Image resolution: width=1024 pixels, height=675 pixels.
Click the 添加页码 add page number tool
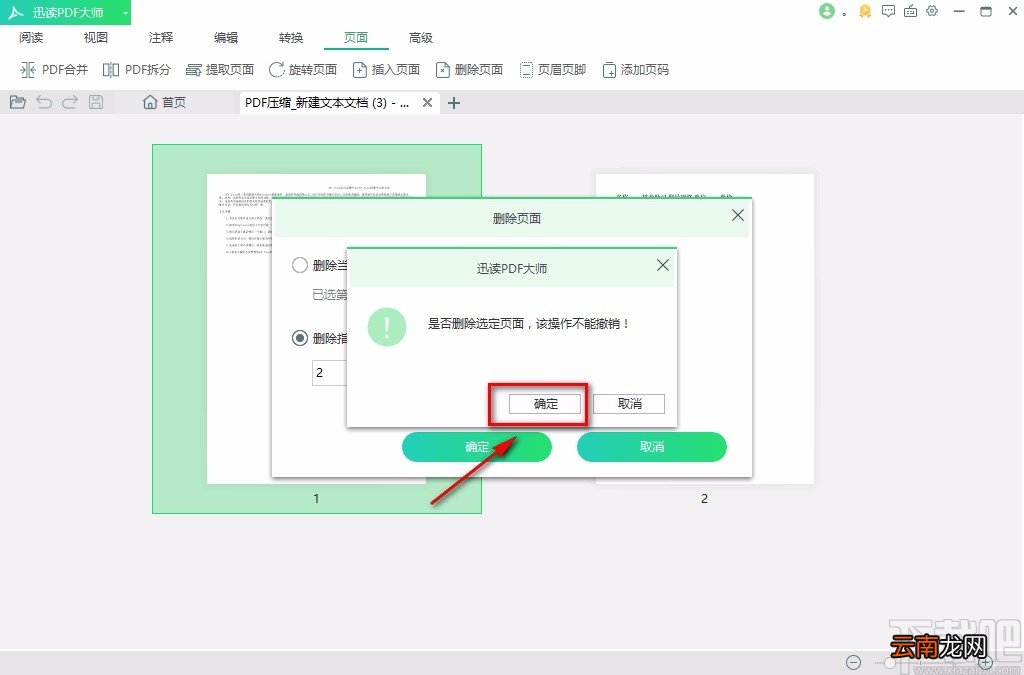[x=635, y=69]
